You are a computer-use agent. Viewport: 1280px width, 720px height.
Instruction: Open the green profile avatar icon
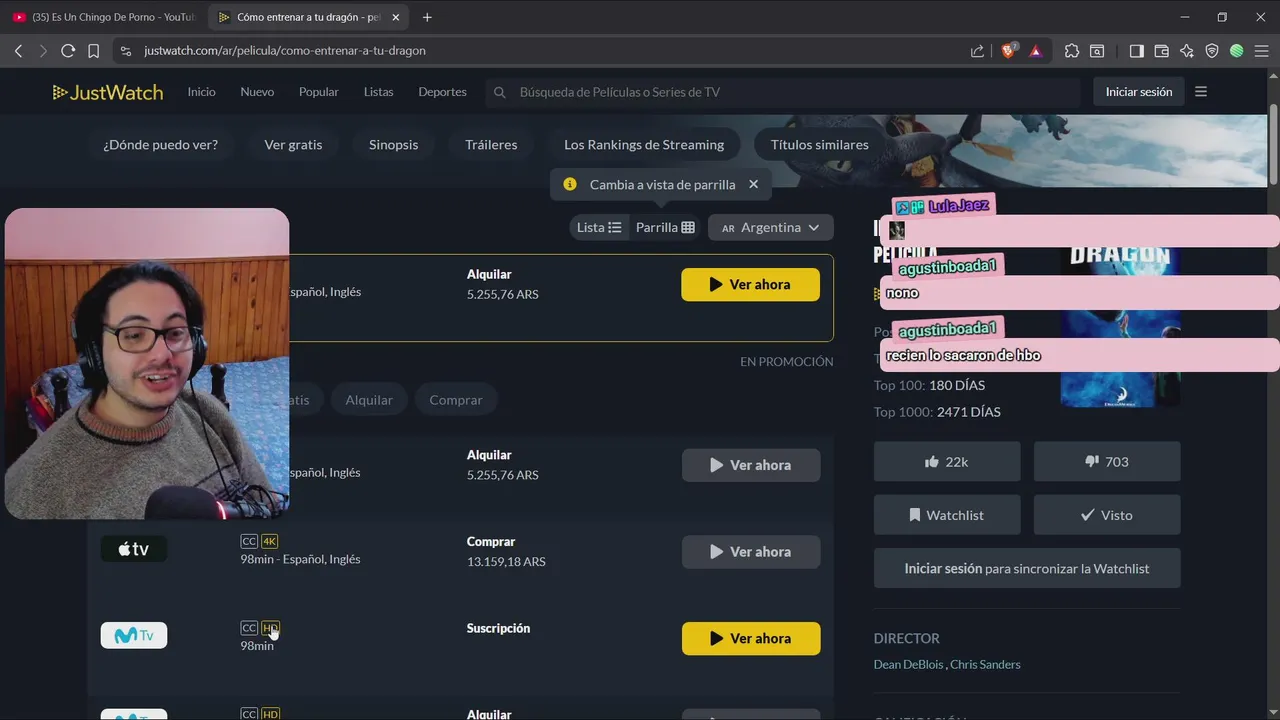tap(1237, 51)
